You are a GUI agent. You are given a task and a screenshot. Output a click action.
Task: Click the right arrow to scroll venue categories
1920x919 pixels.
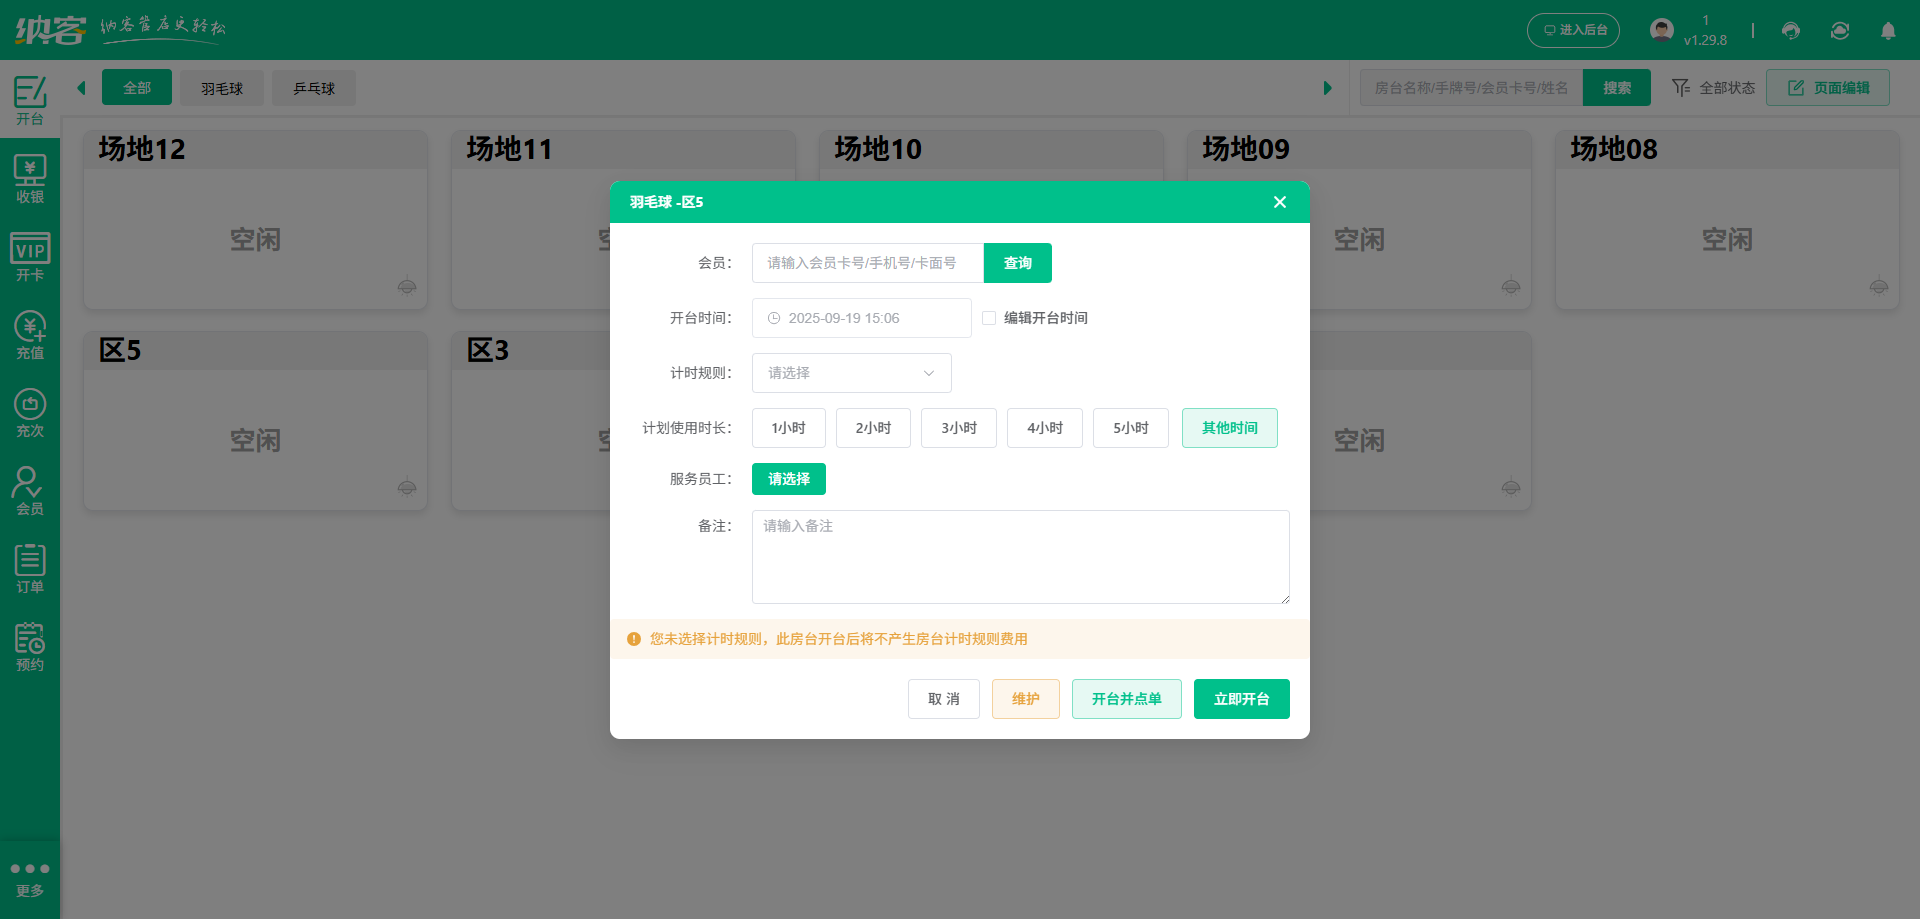click(1328, 87)
